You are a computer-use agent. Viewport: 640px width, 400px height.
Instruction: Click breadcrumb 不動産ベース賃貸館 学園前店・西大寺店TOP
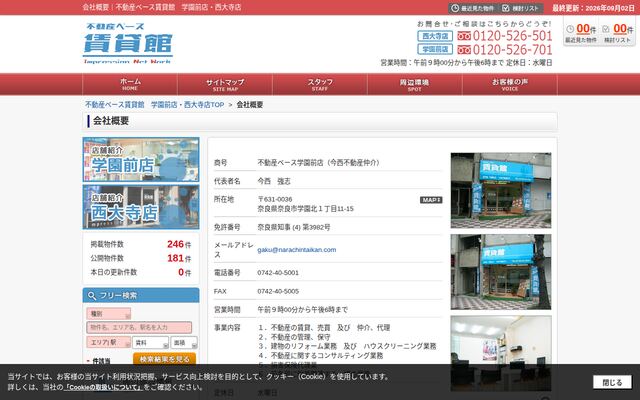tap(154, 105)
